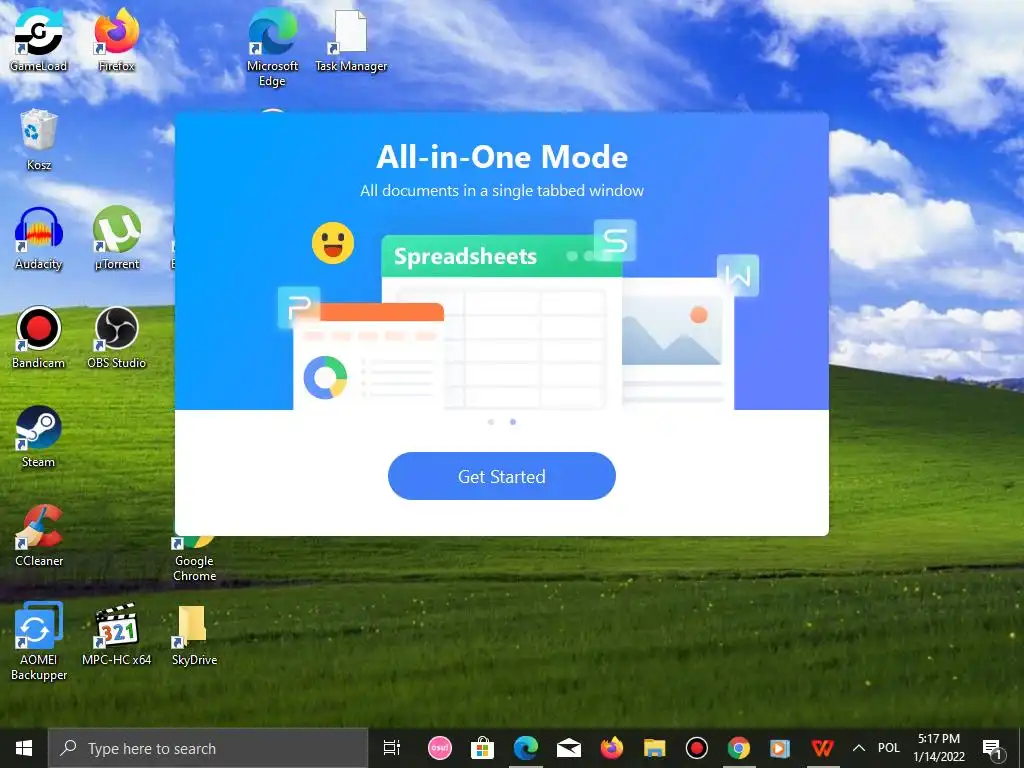Open Microsoft Edge from the taskbar
The image size is (1024, 768).
pos(526,748)
